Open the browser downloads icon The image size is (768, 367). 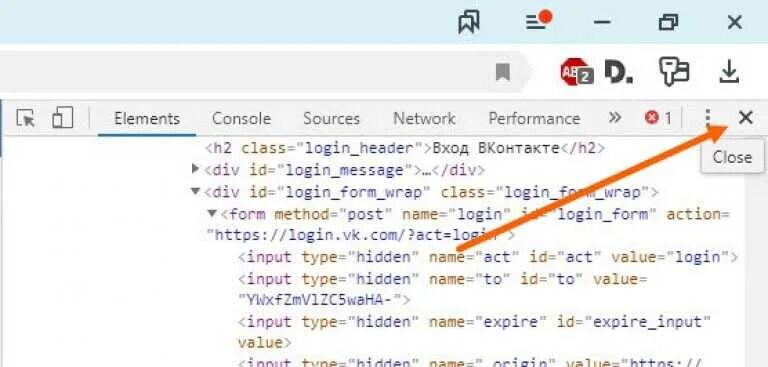(x=729, y=72)
